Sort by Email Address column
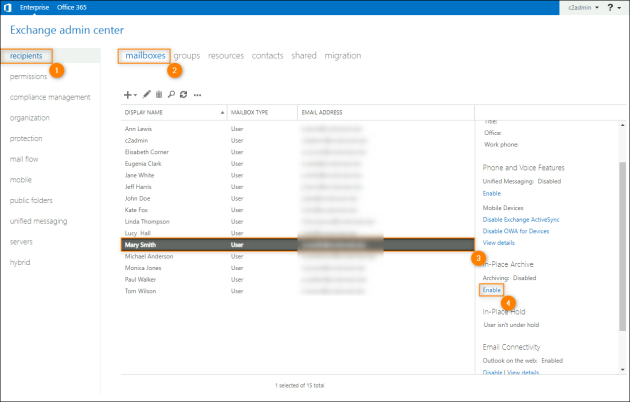630x402 pixels. 386,112
